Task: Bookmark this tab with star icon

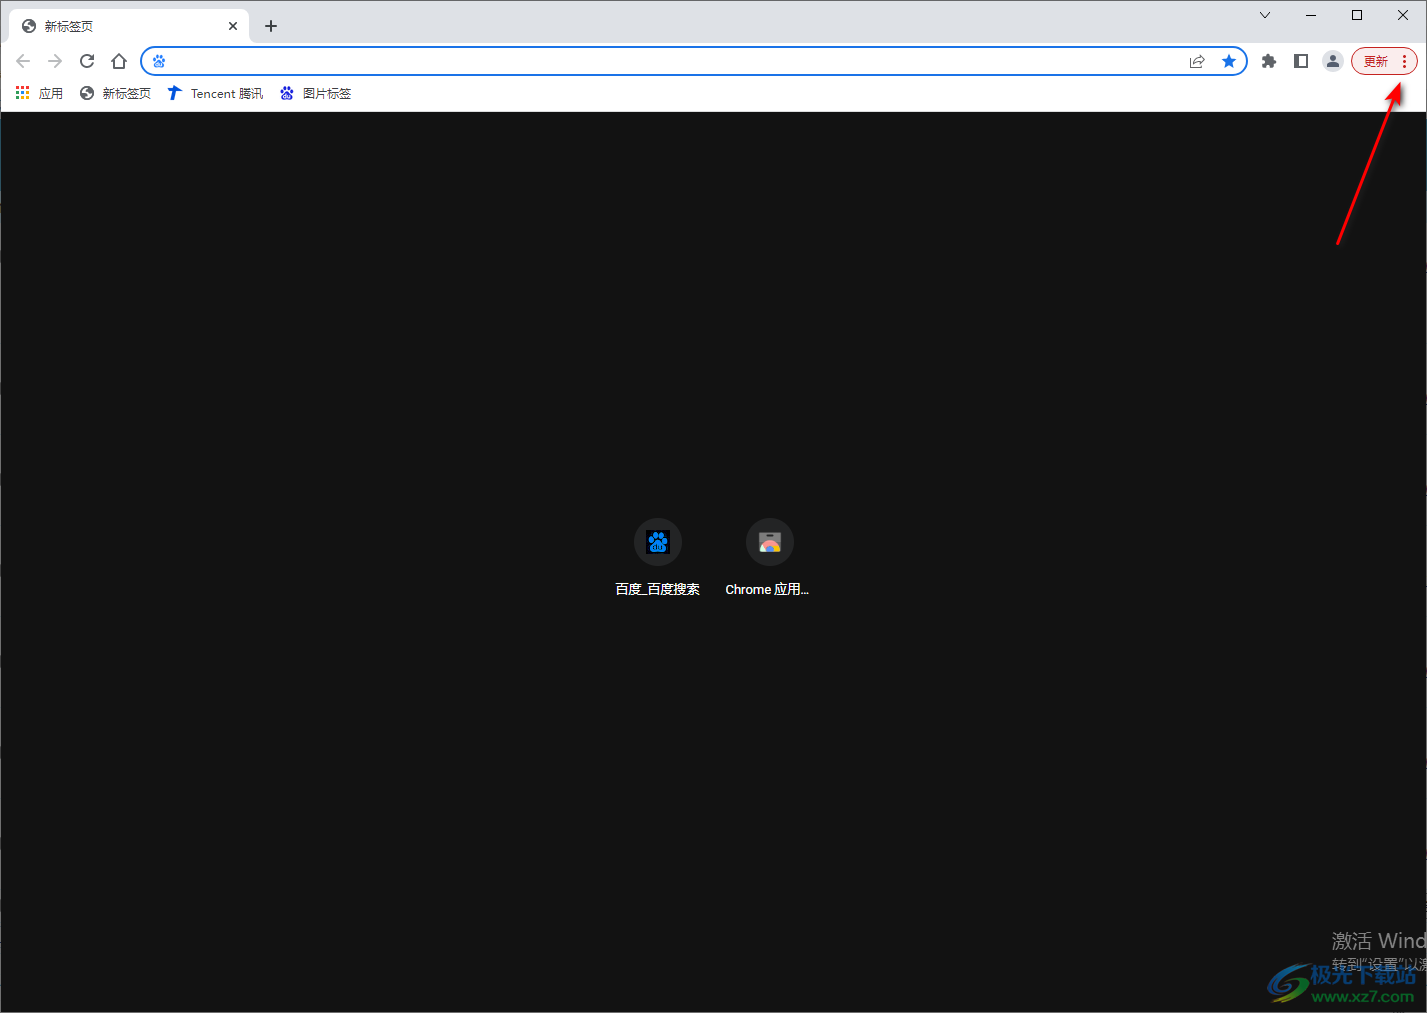Action: point(1229,61)
